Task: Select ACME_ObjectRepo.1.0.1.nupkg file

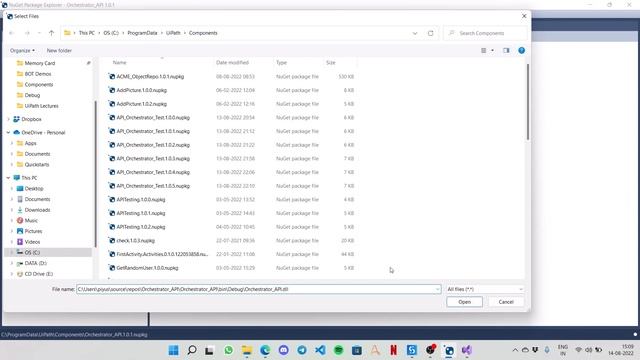Action: coord(150,77)
